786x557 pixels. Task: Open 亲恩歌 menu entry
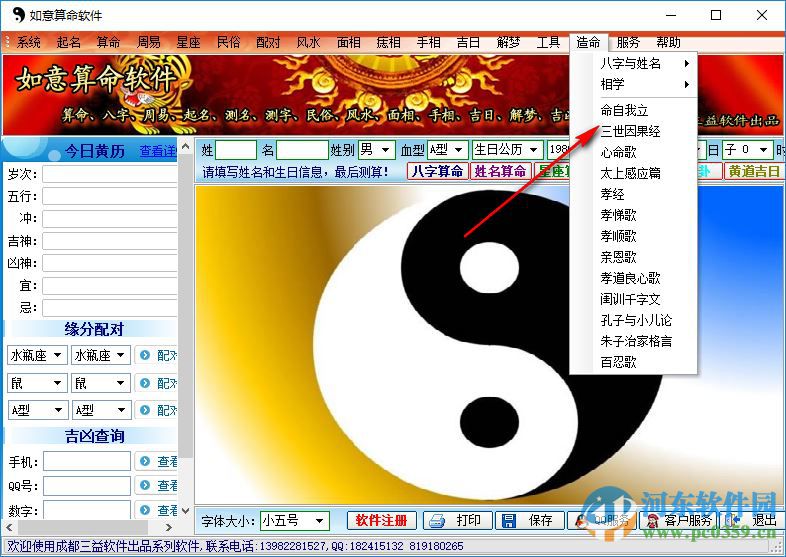point(634,257)
